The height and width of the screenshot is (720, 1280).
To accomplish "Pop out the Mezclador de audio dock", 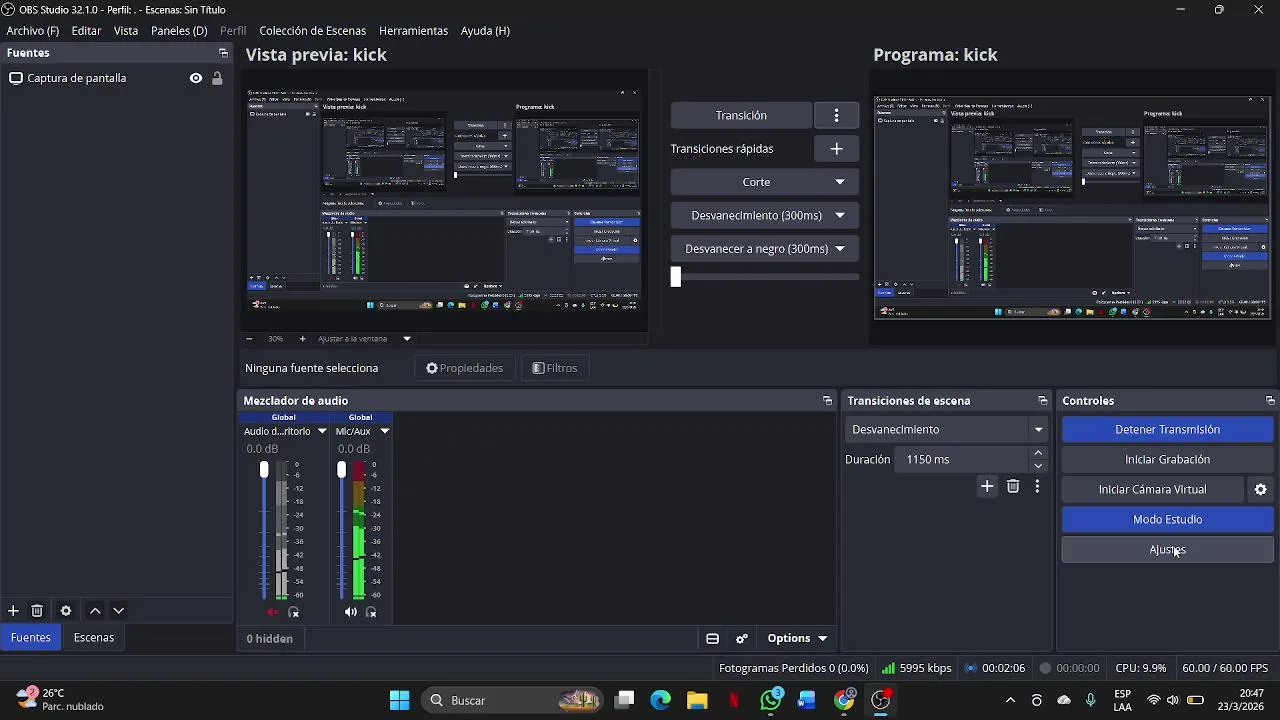I will pos(827,401).
